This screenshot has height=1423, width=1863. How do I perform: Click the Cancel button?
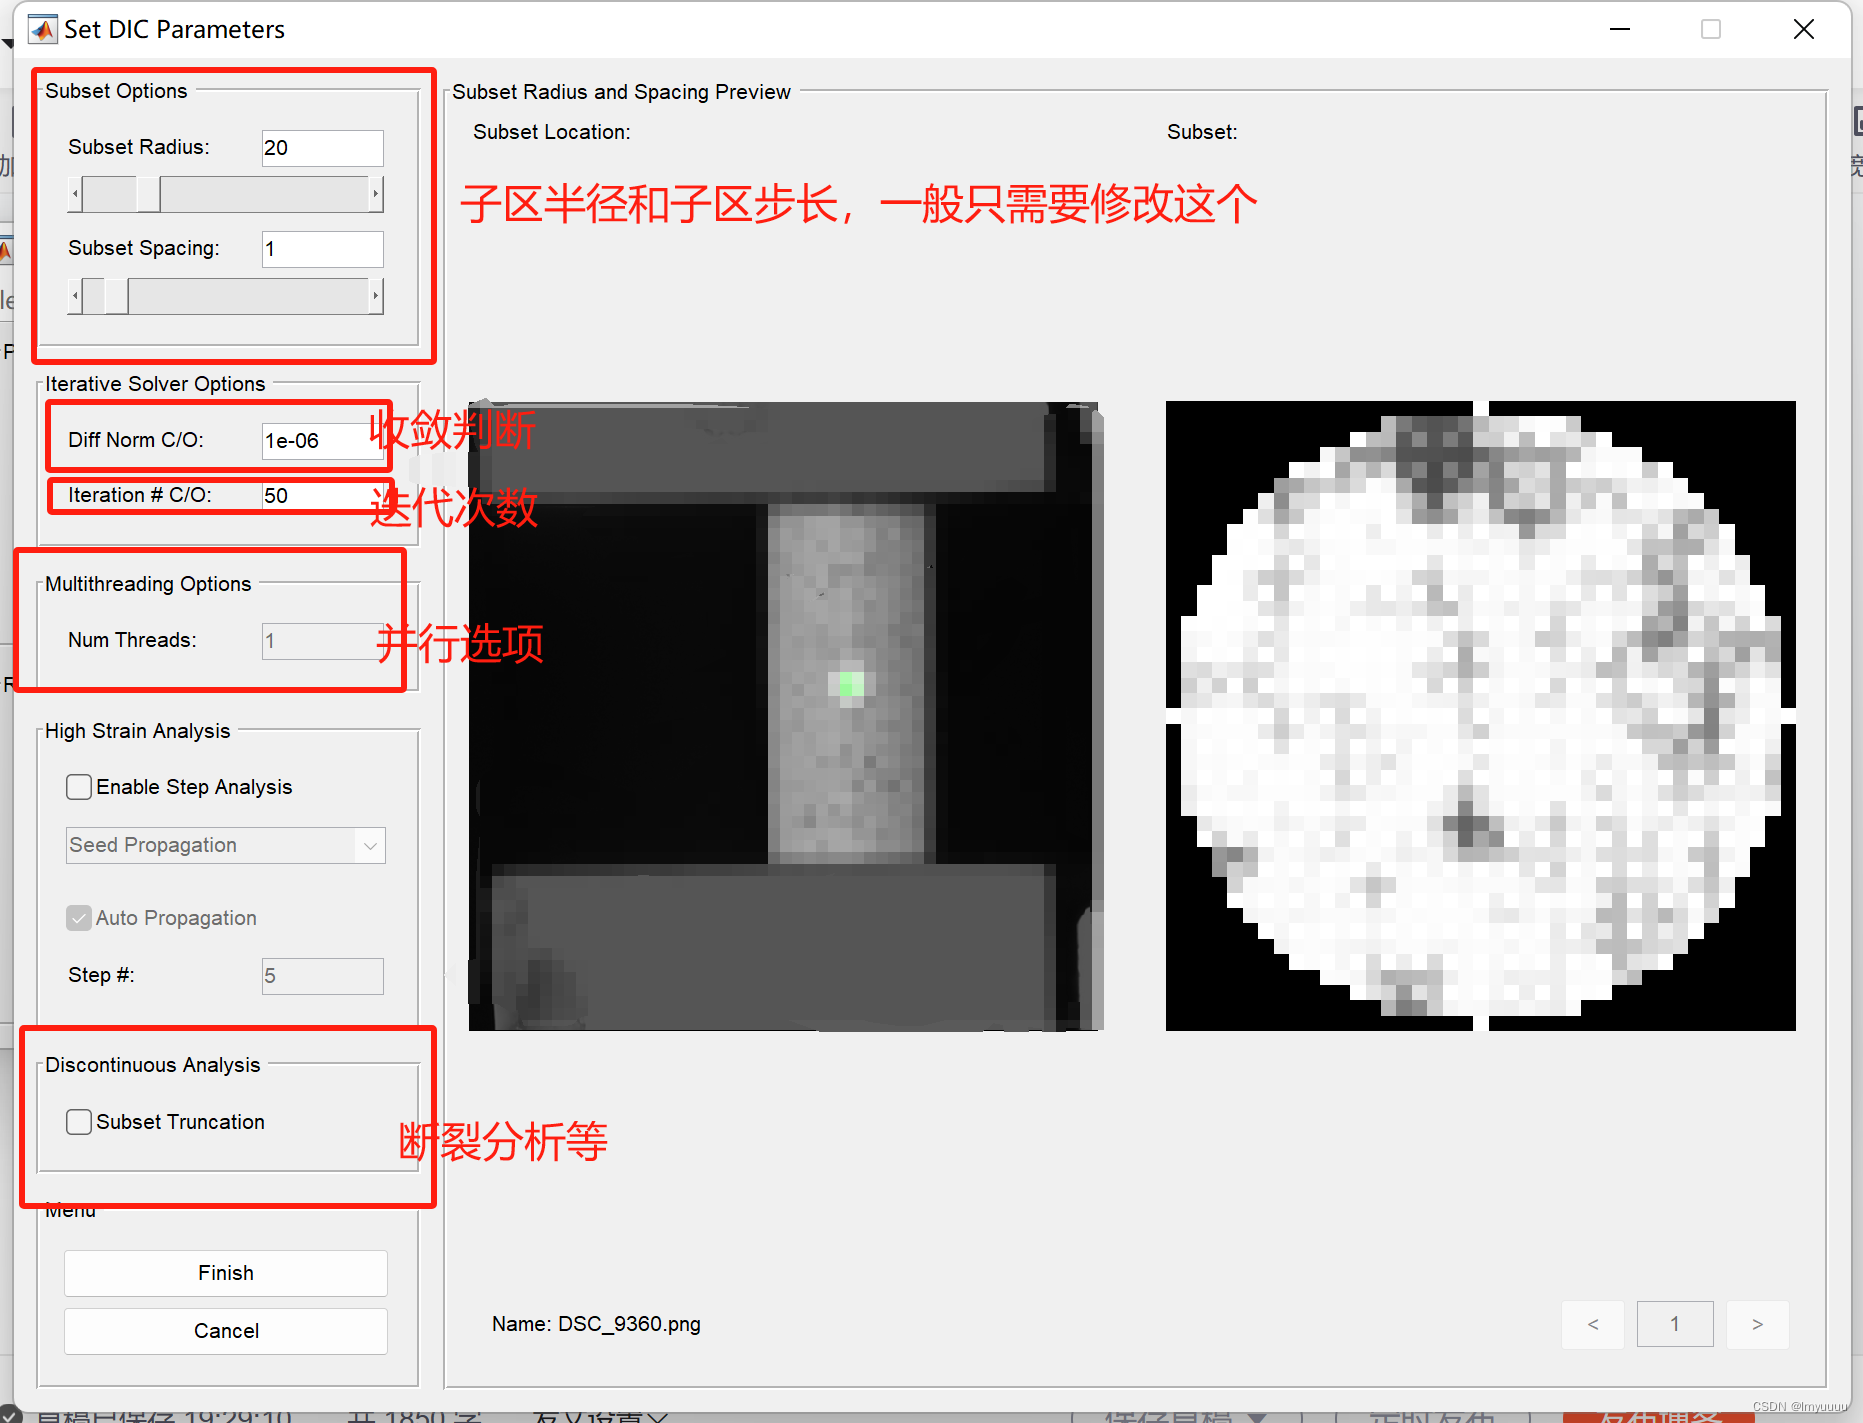point(225,1330)
